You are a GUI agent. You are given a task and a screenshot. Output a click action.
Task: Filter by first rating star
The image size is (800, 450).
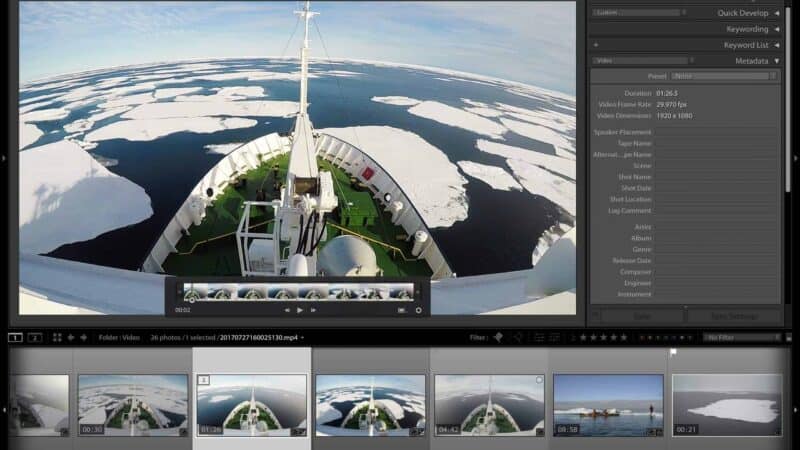coord(583,337)
